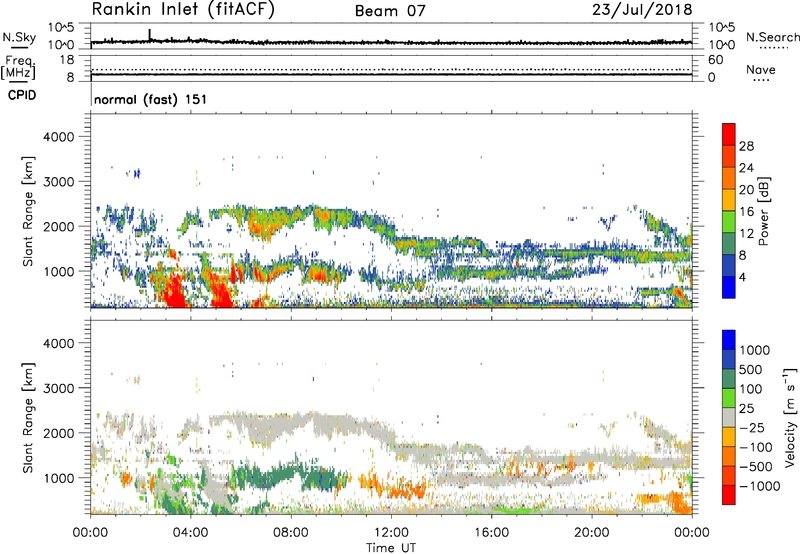Click the '08:00' time tick label
Viewport: 800px width, 554px height.
(291, 533)
